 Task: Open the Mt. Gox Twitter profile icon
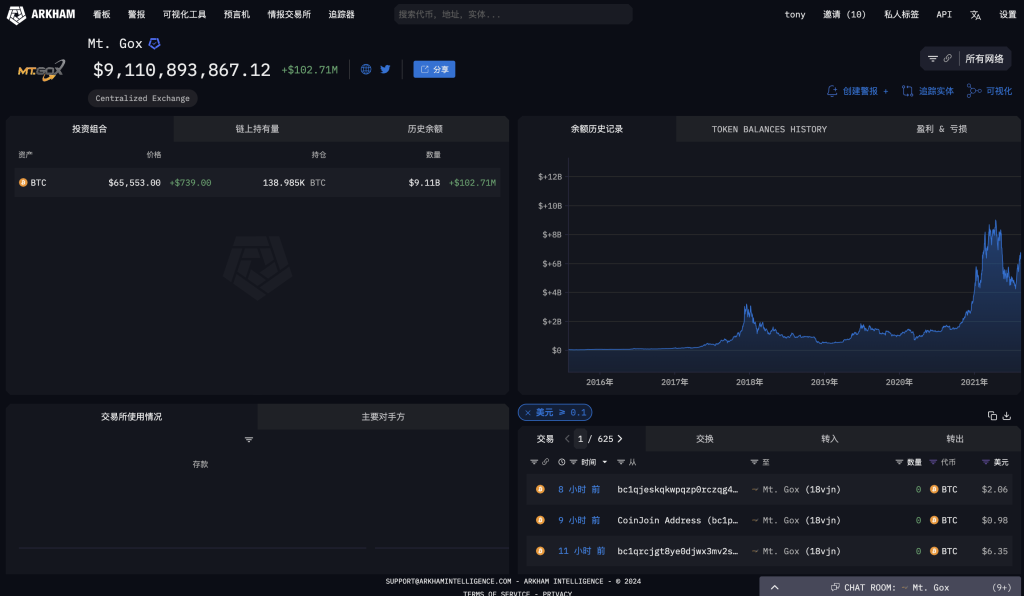click(385, 69)
